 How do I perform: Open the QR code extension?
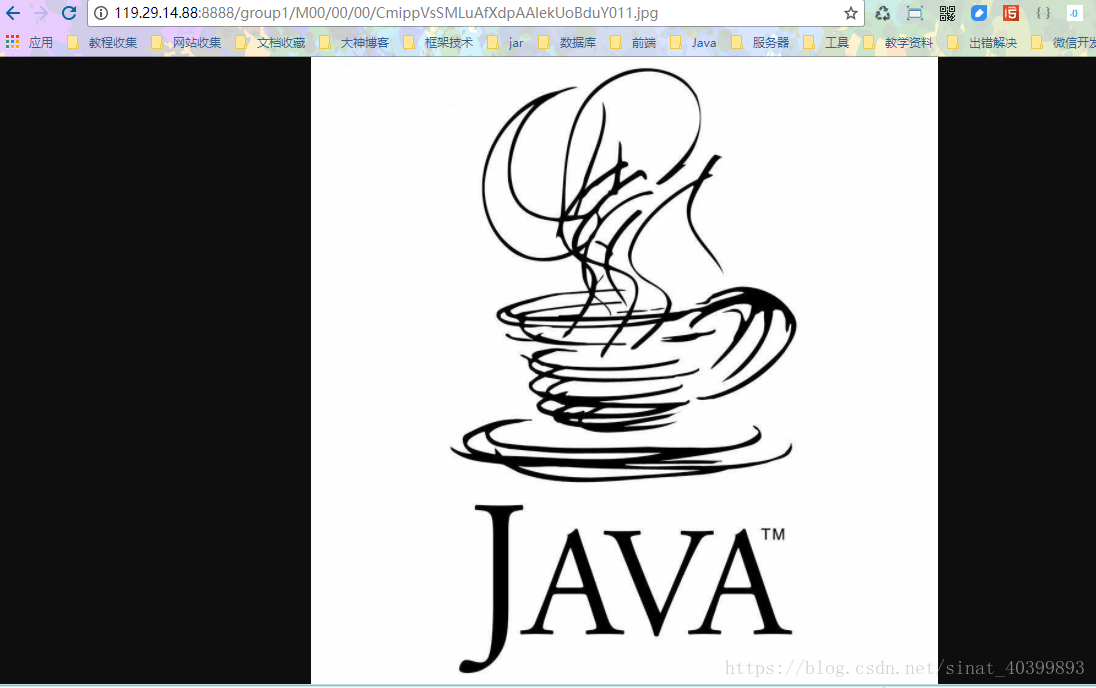coord(947,13)
